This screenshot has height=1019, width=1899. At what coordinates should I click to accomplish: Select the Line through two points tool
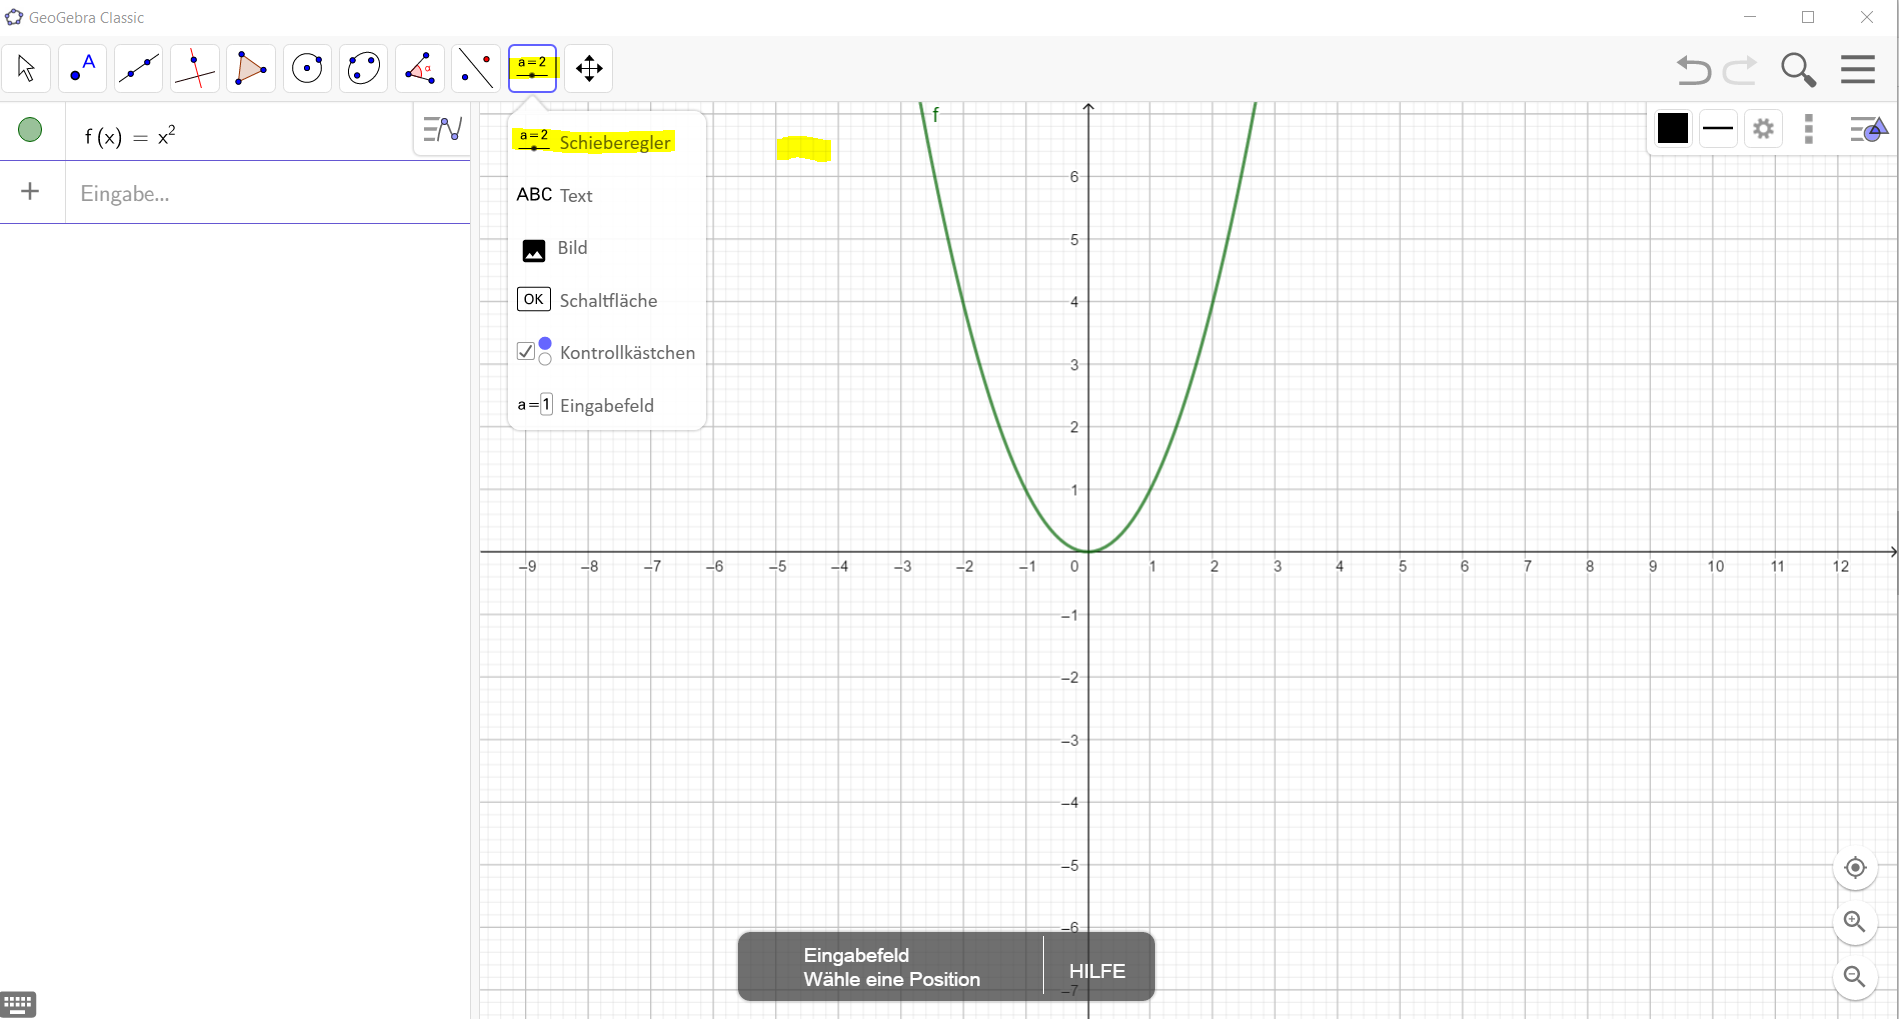pyautogui.click(x=138, y=69)
